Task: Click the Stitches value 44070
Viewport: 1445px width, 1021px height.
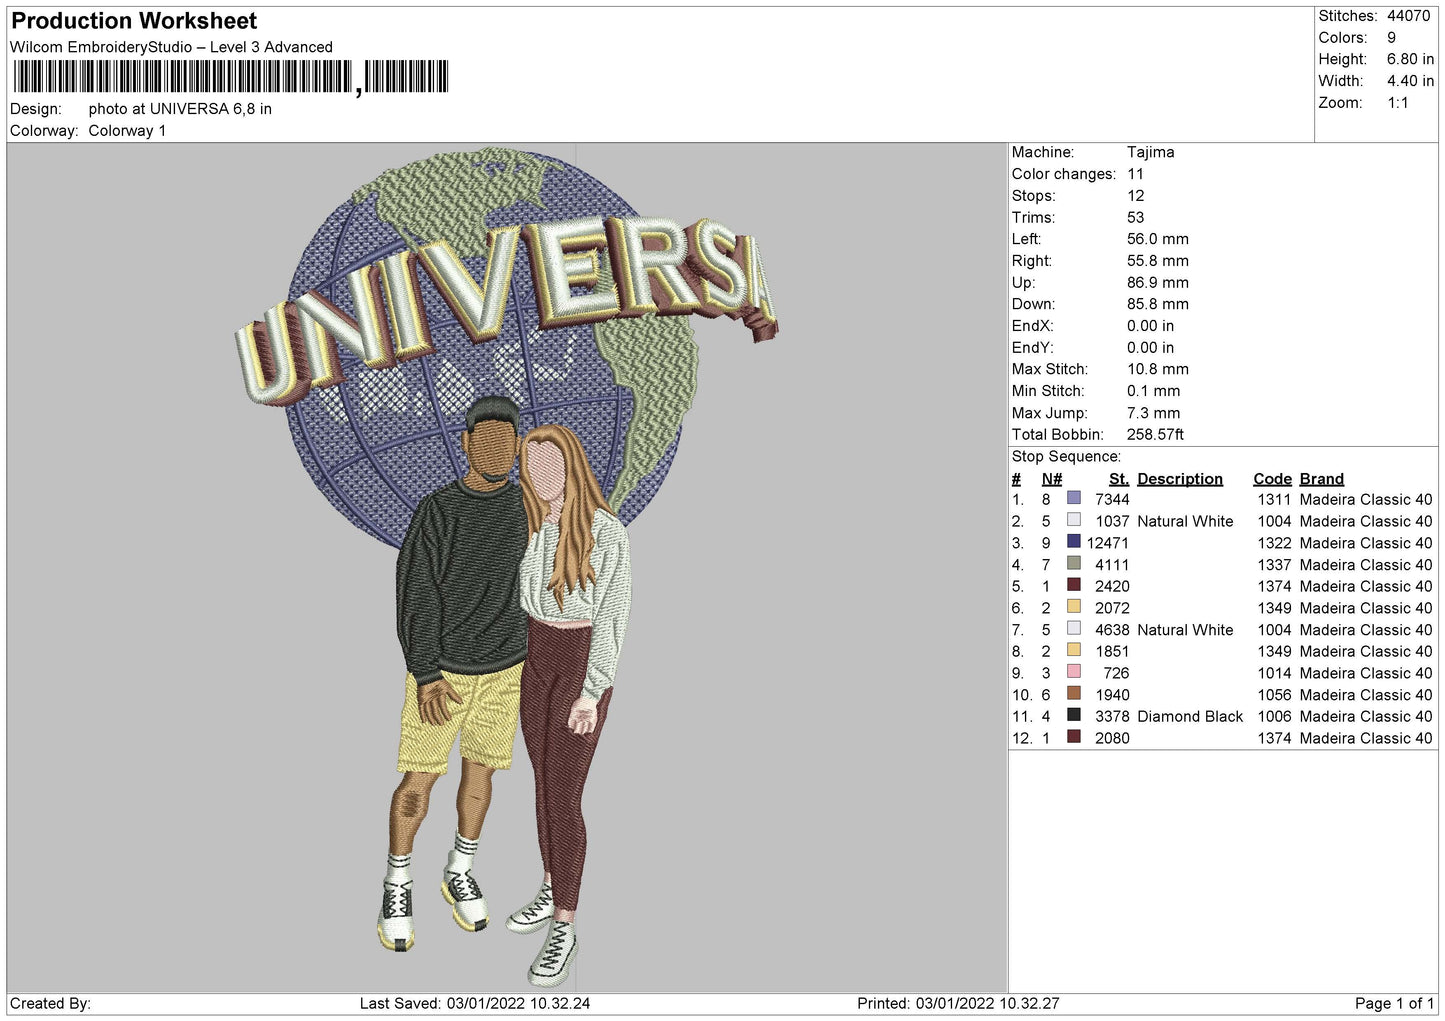Action: tap(1408, 16)
